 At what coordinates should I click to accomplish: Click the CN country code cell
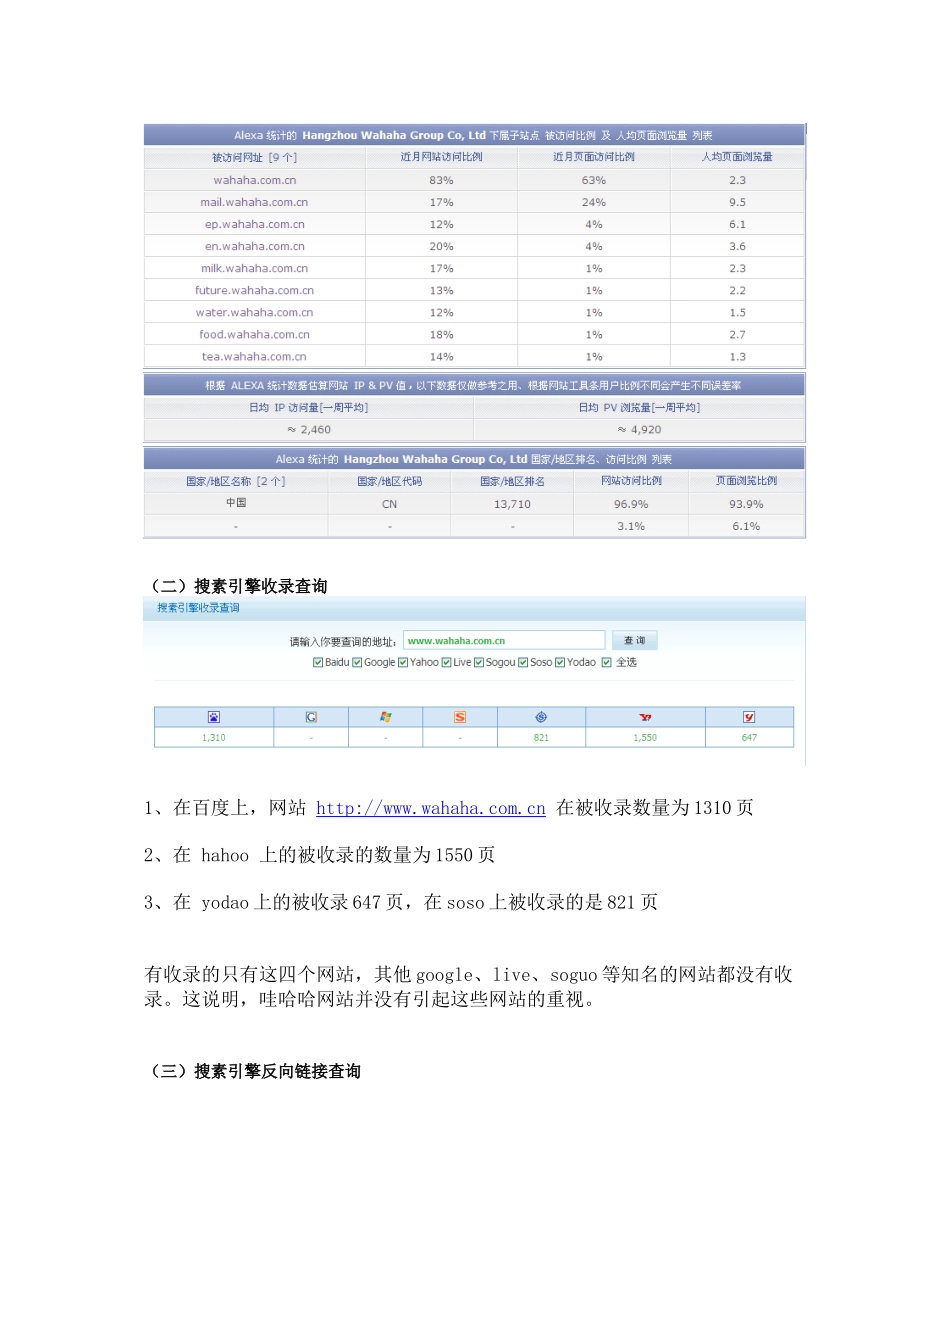[x=389, y=504]
